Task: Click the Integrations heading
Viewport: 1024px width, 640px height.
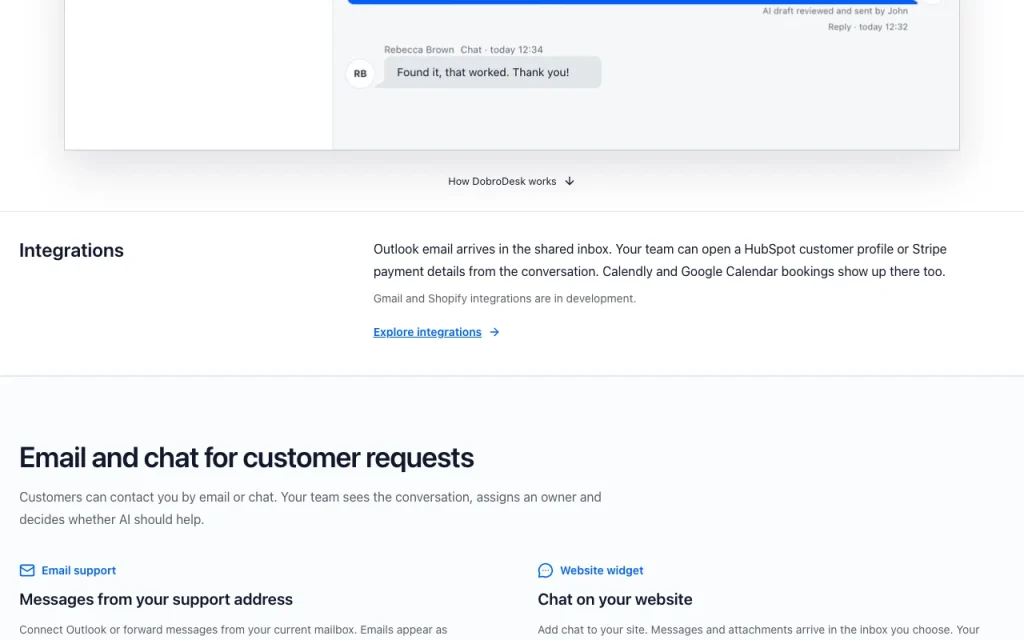Action: tap(71, 250)
